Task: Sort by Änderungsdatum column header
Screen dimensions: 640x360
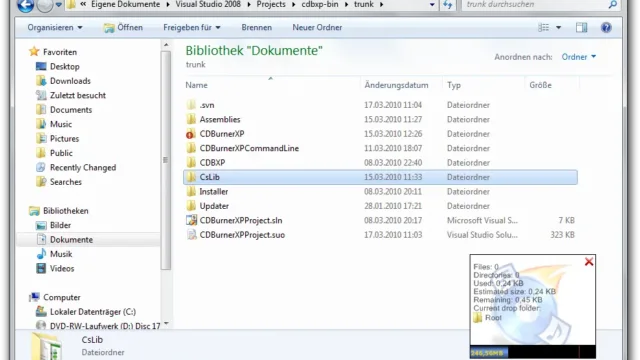Action: 396,85
